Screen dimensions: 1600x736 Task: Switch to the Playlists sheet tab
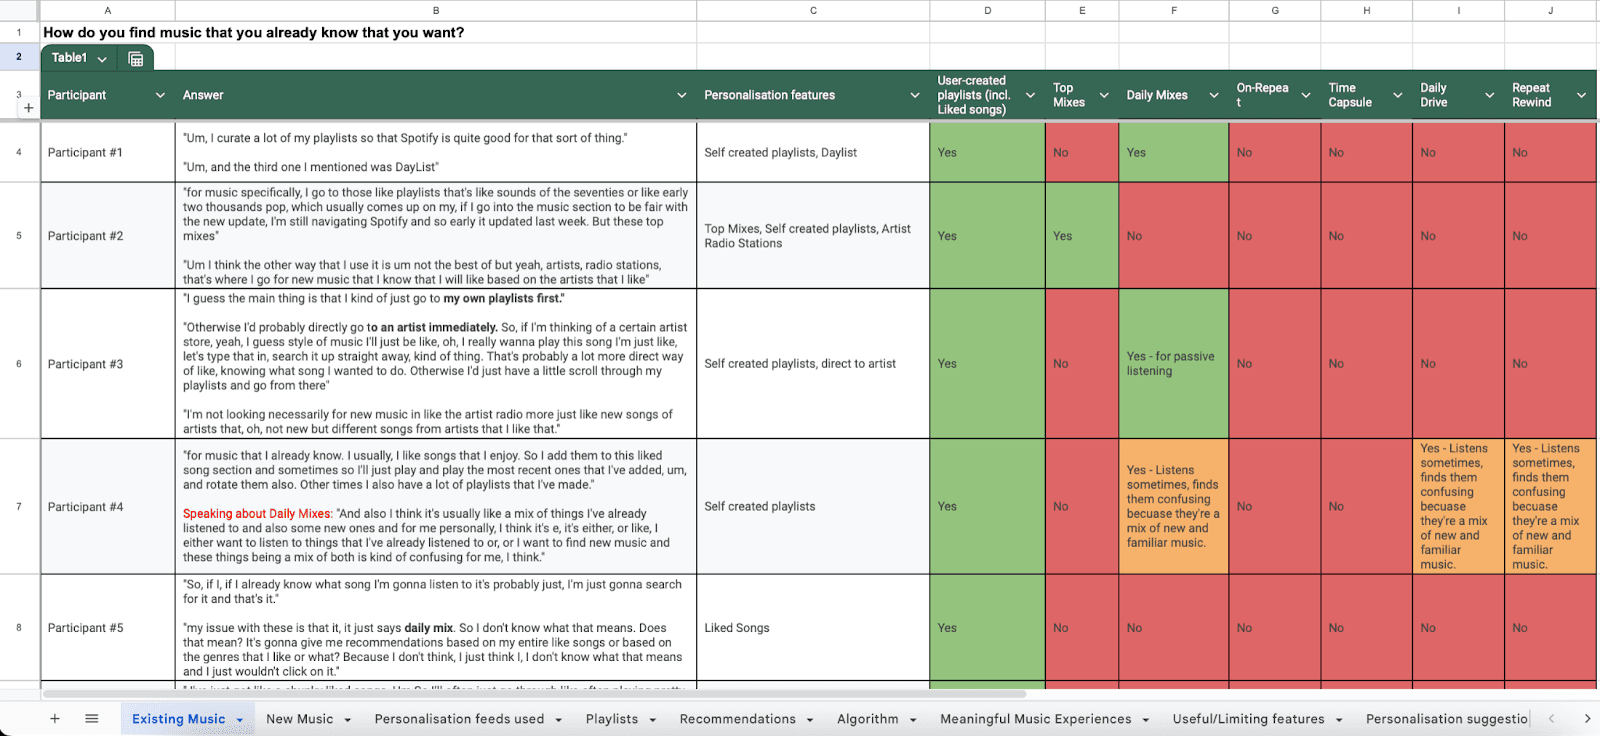(612, 719)
